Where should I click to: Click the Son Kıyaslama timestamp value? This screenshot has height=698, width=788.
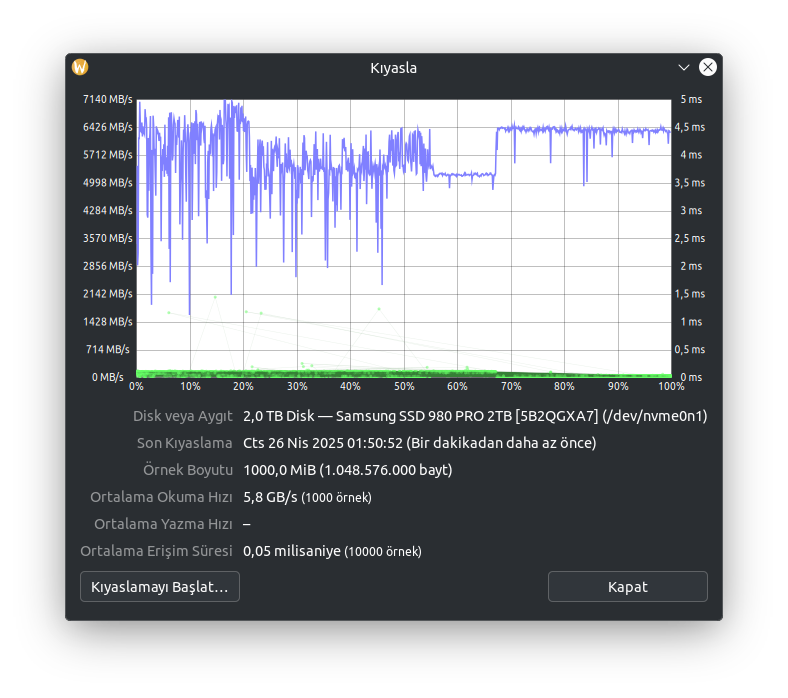420,443
